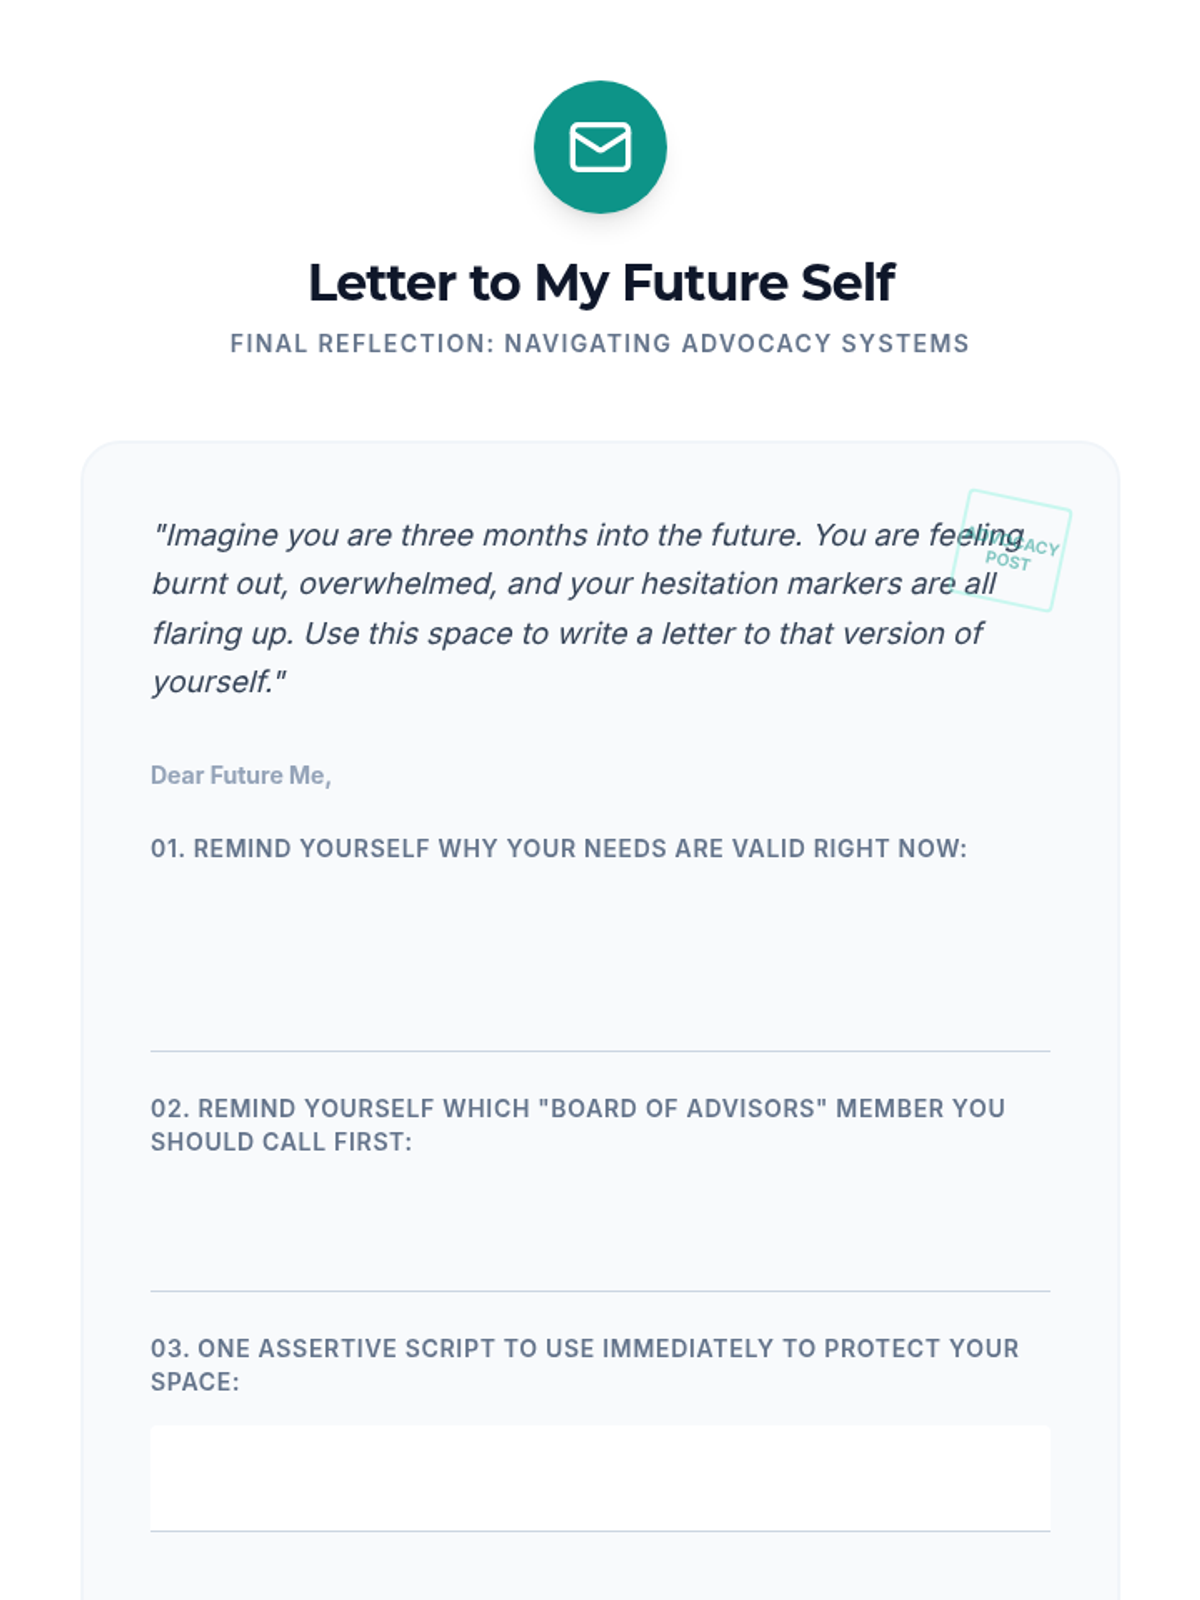Viewport: 1200px width, 1600px height.
Task: Select the 'Letter to My Future Self' heading
Action: point(600,282)
